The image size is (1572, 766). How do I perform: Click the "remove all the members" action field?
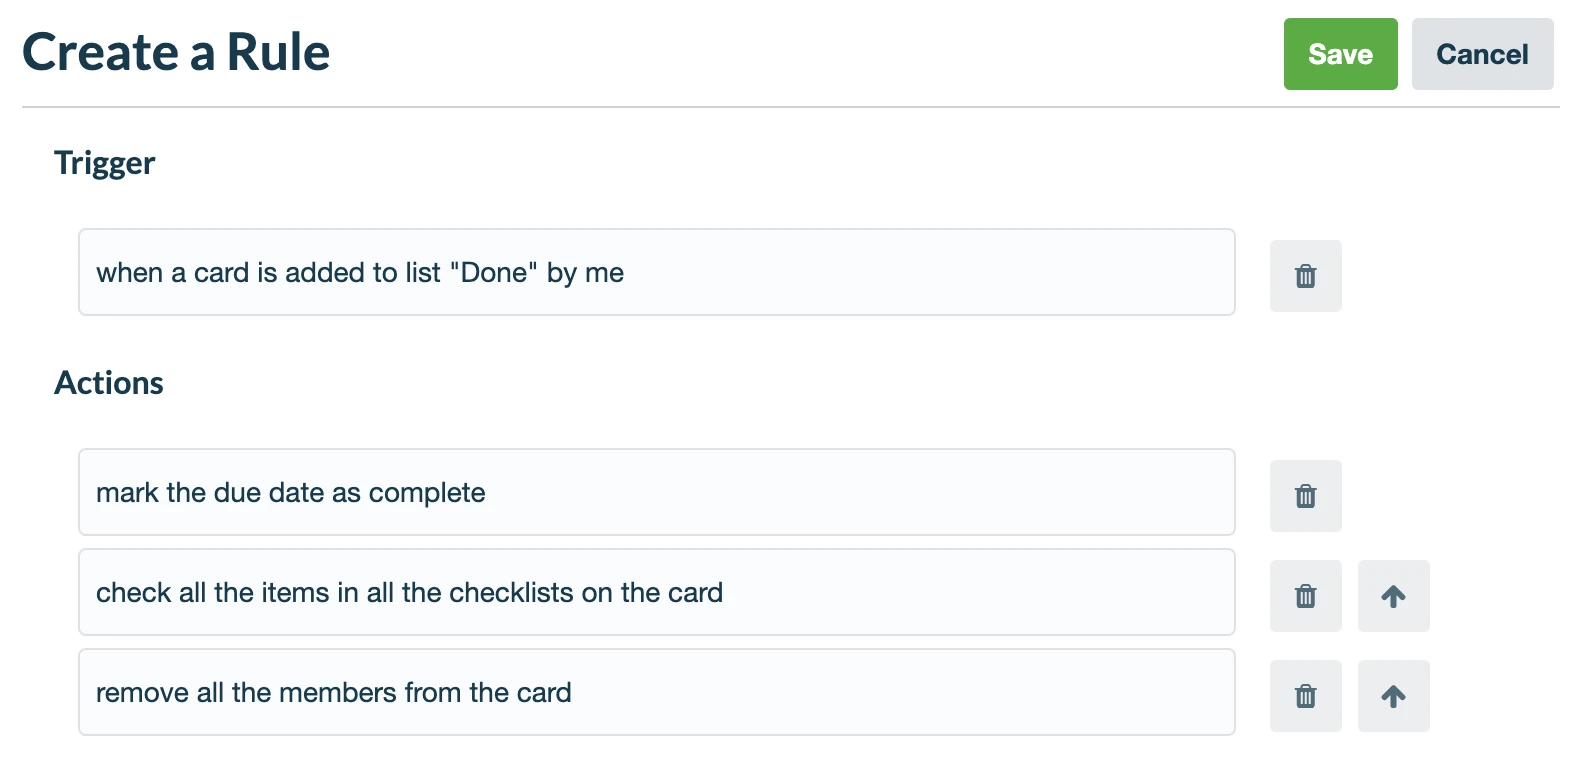657,692
